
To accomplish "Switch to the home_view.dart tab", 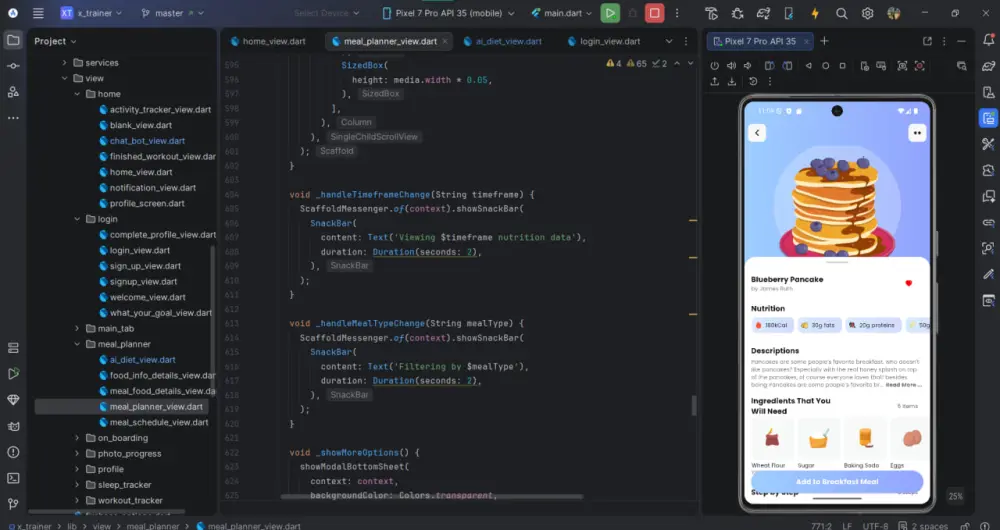I will [268, 41].
